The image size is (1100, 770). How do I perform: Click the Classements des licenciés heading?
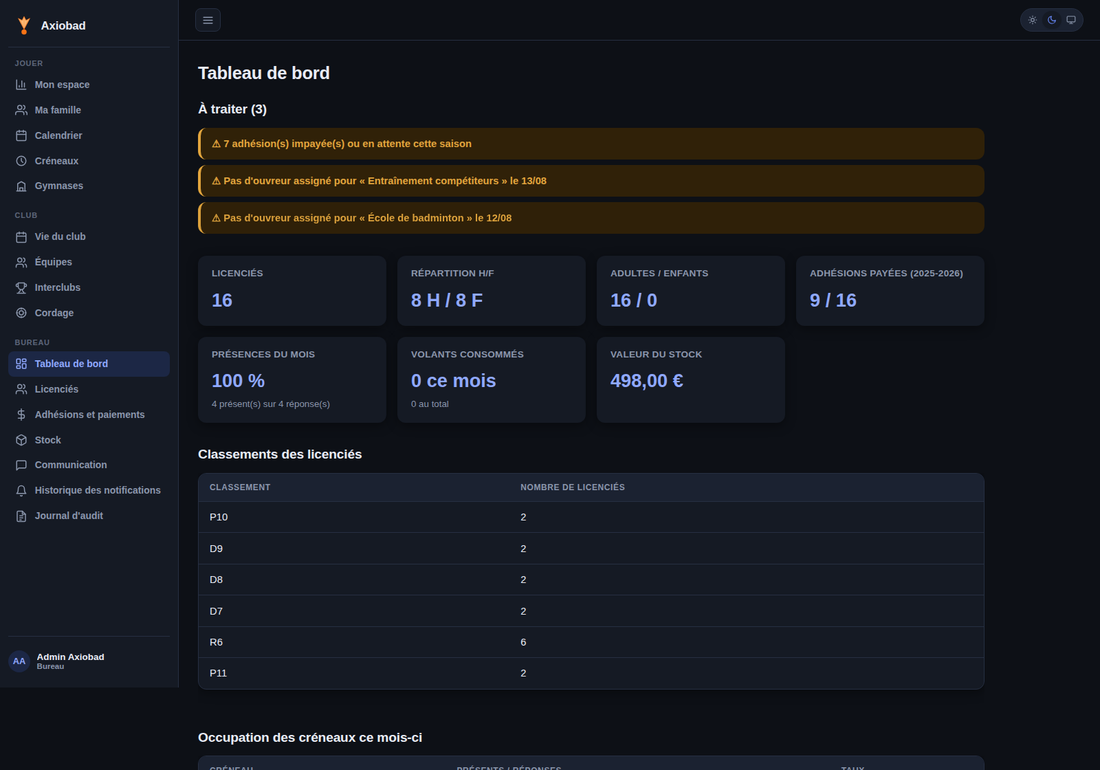tap(280, 454)
